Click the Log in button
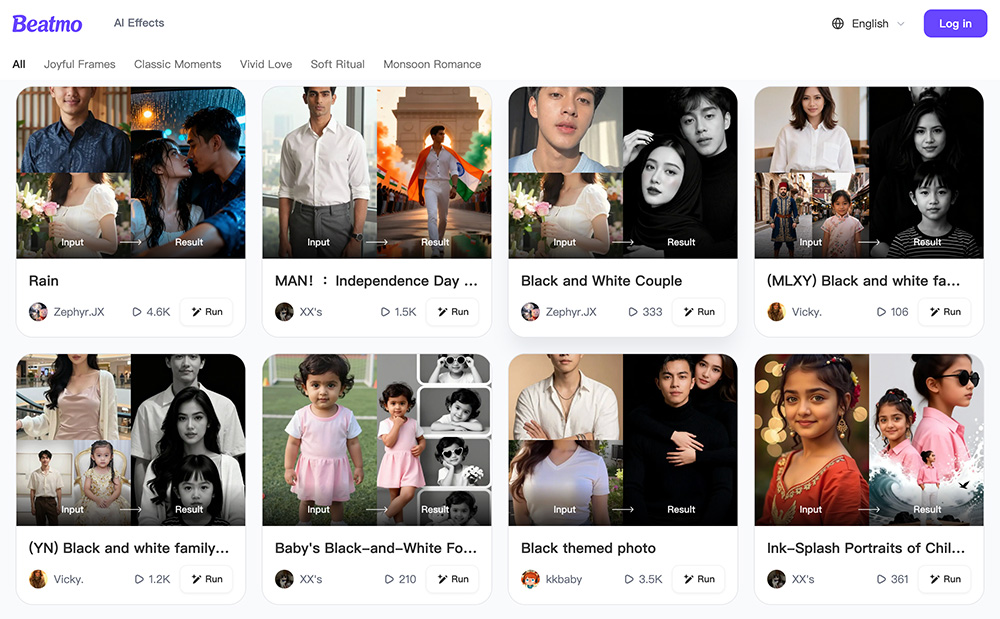Viewport: 1000px width, 619px height. [x=955, y=24]
